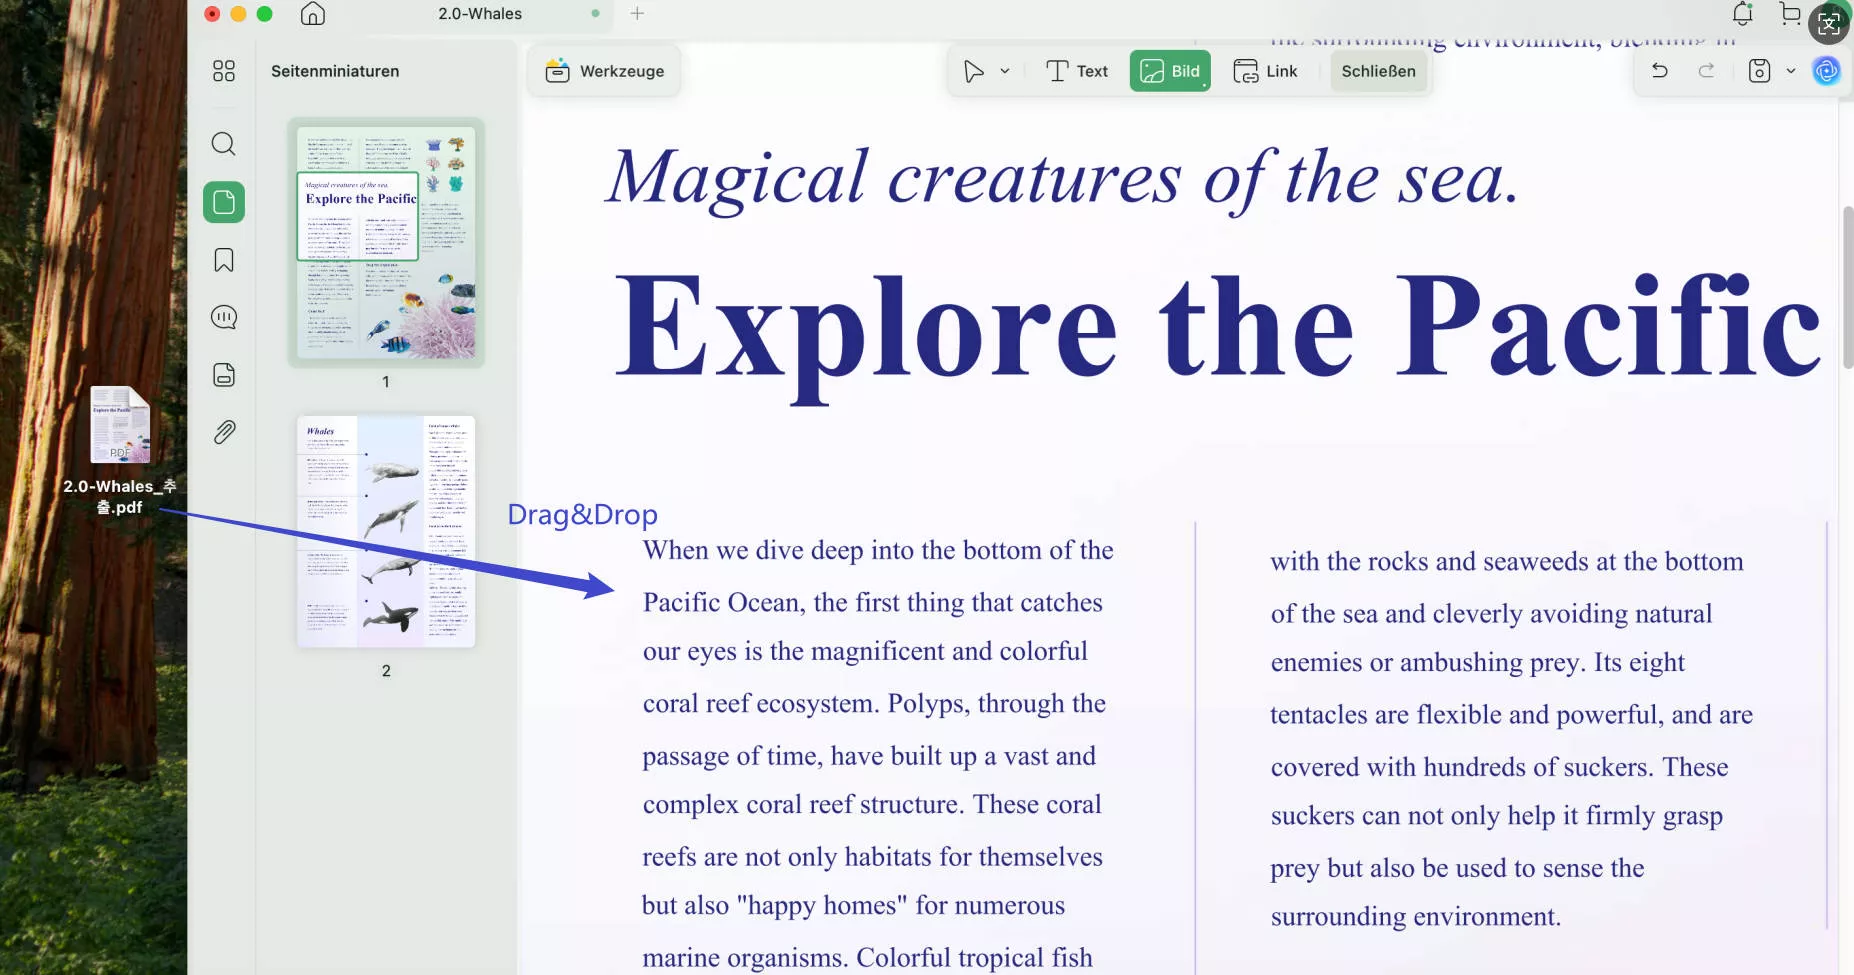
Task: Click the Schließen button
Action: pyautogui.click(x=1378, y=71)
